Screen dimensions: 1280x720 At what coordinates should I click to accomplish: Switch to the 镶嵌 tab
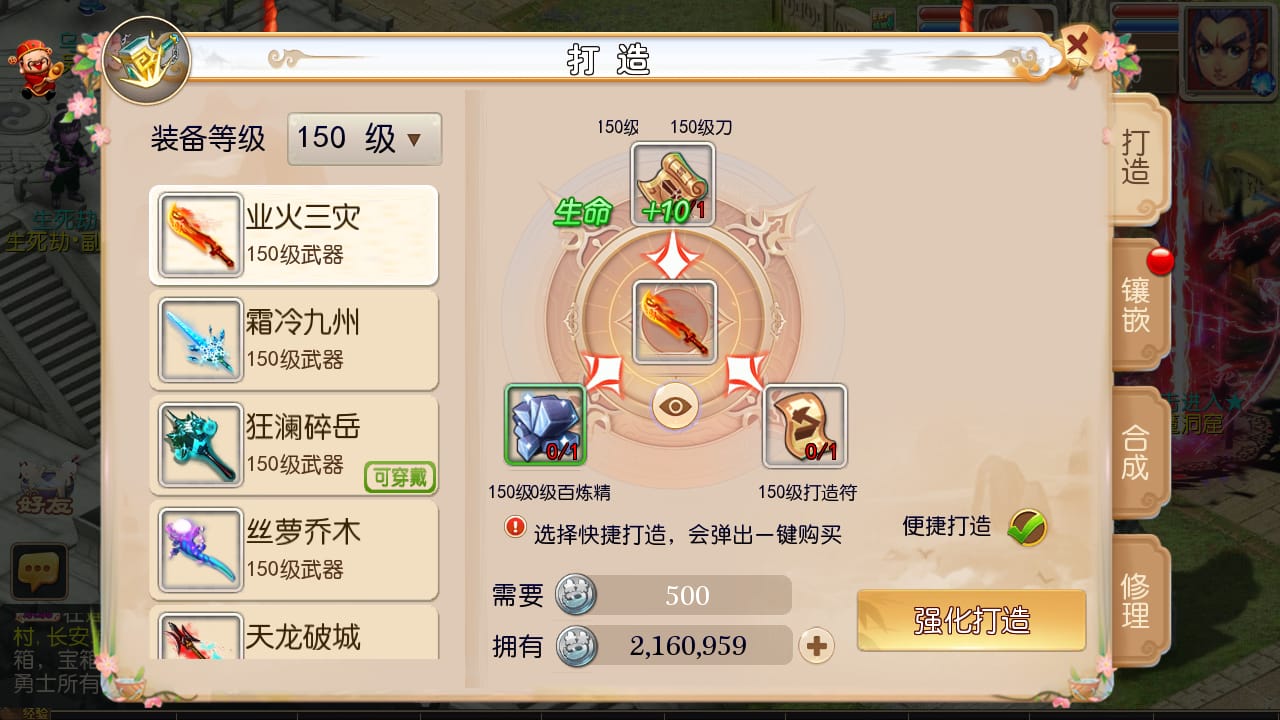pyautogui.click(x=1137, y=305)
